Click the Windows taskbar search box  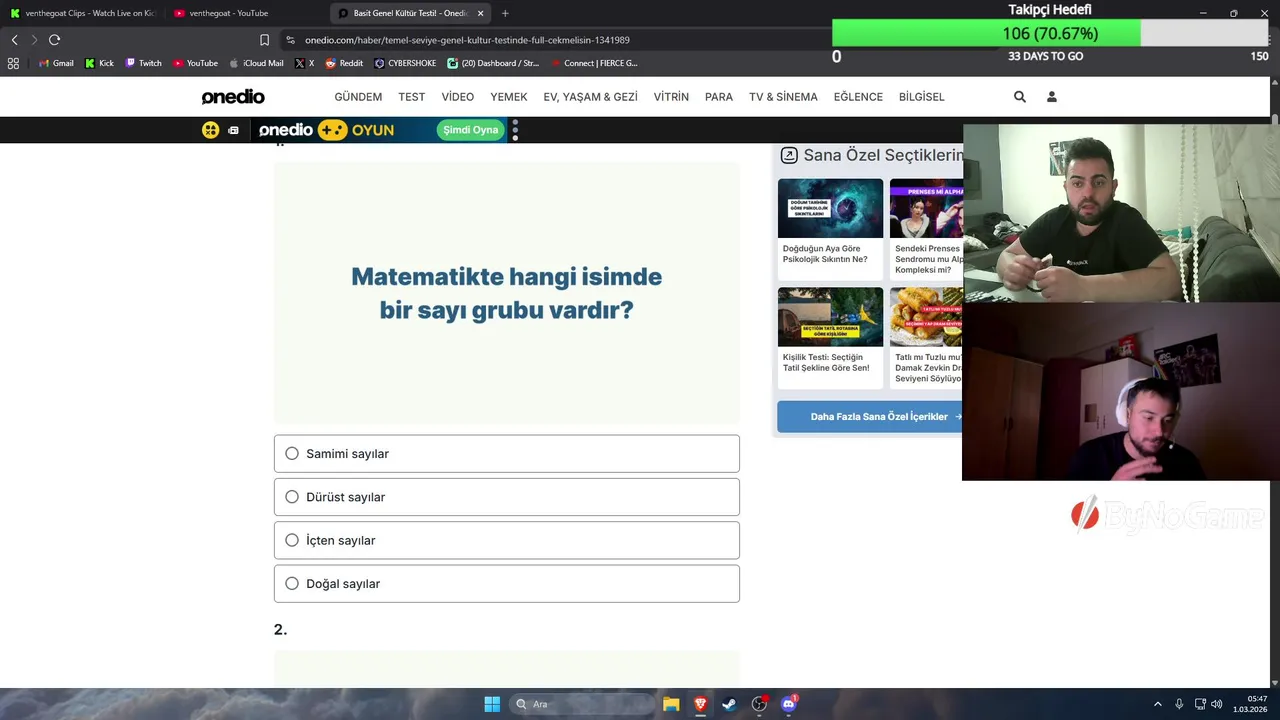[x=581, y=704]
